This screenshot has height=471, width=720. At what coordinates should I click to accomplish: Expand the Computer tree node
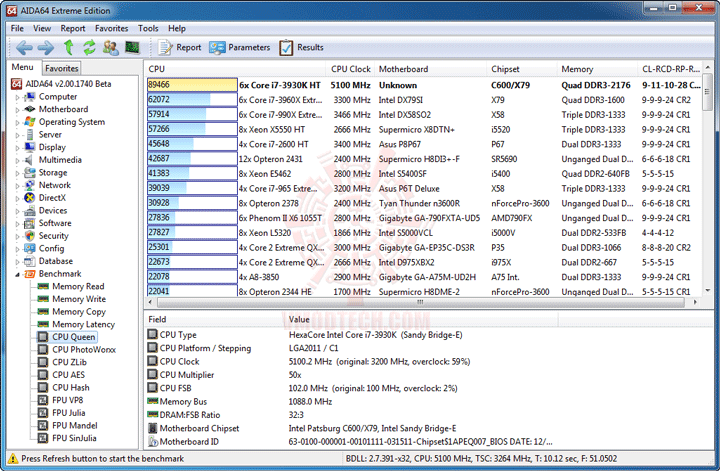(x=17, y=97)
